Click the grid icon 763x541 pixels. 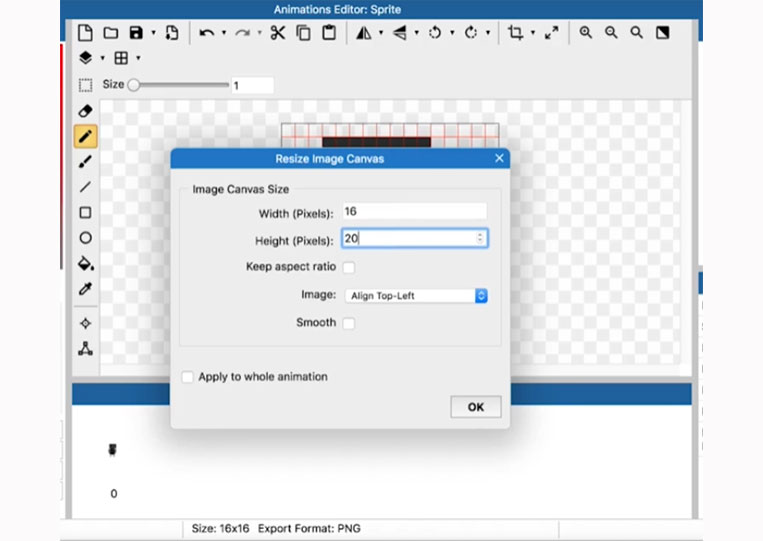[x=121, y=58]
